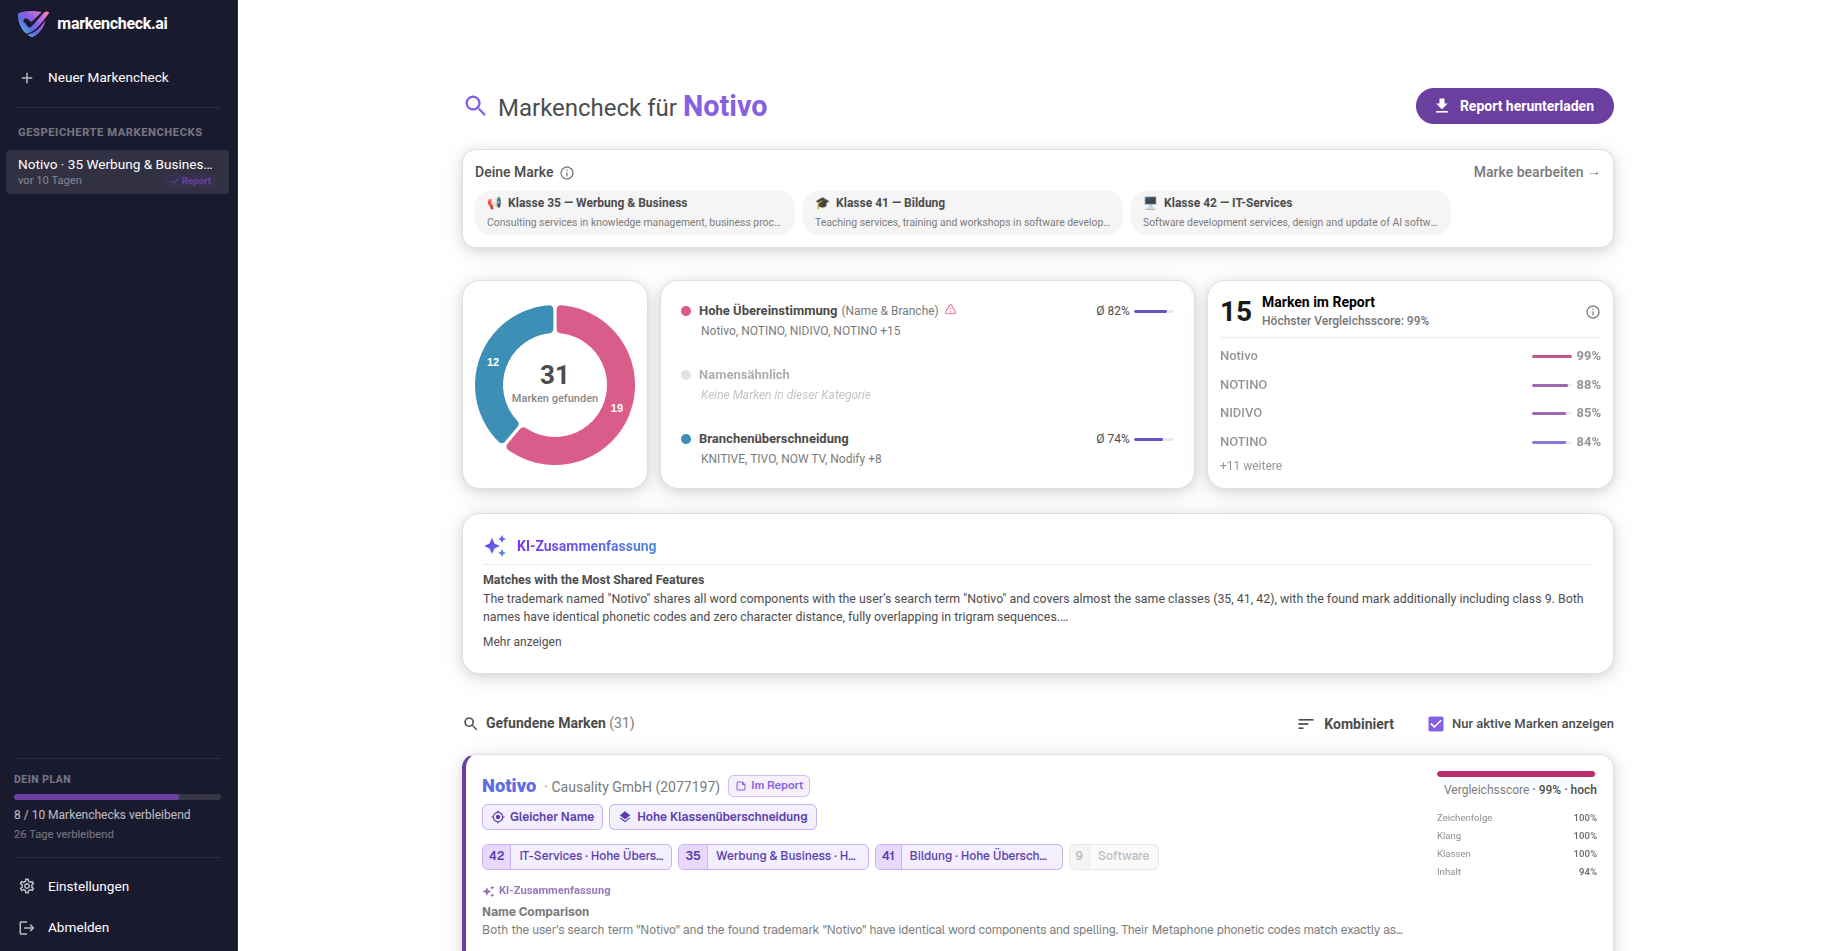Select the Klasse 41 — Bildung card
Image resolution: width=1831 pixels, height=951 pixels.
click(963, 212)
